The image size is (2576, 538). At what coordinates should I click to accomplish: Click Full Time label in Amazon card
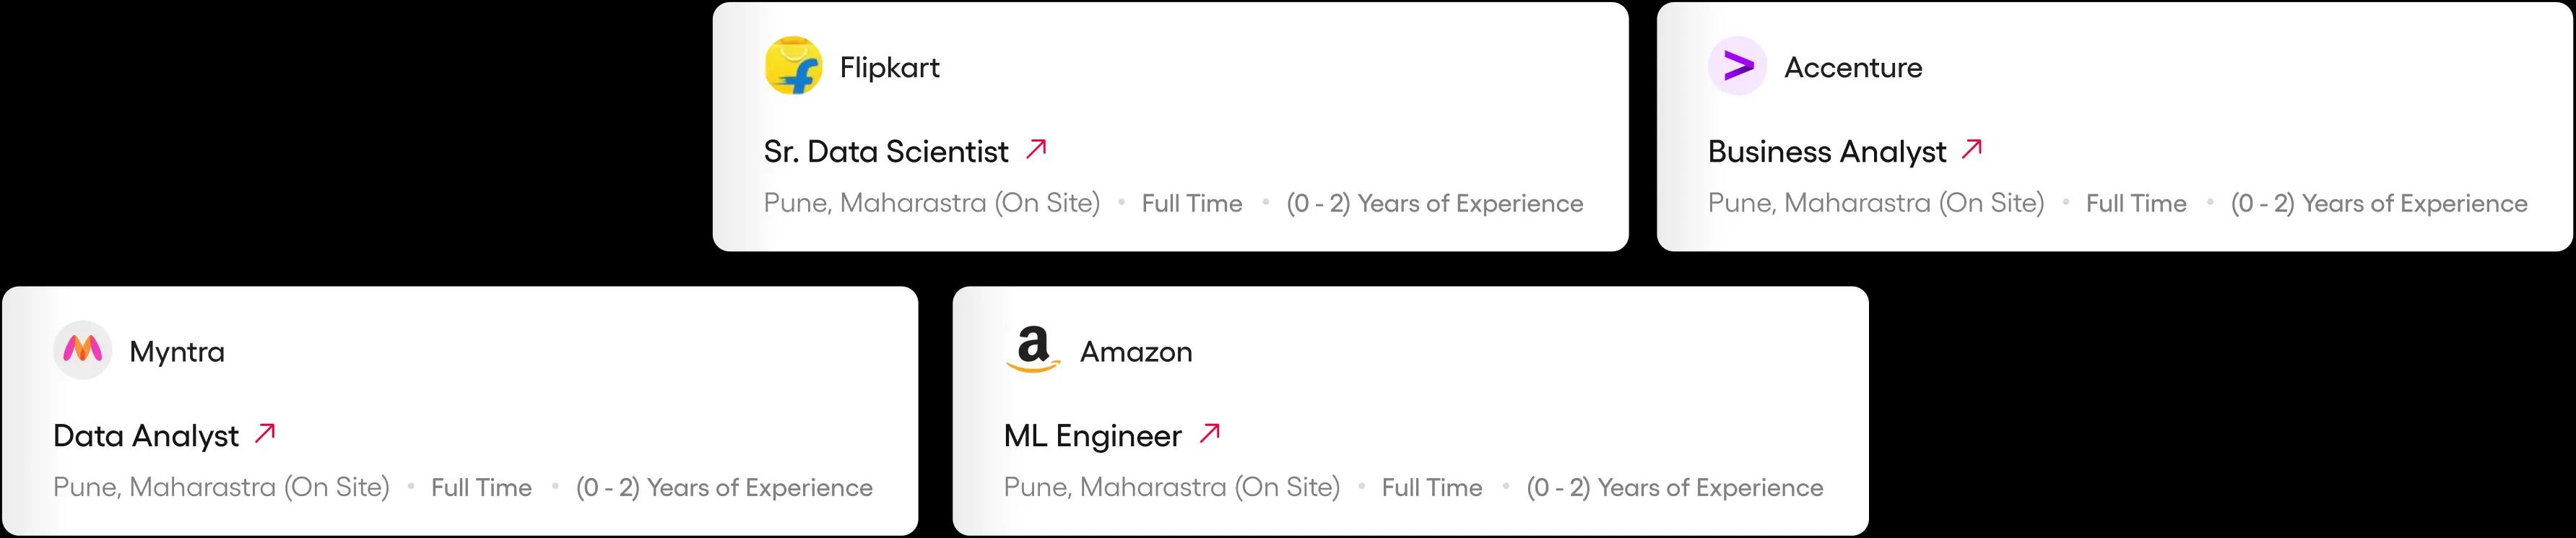pos(1431,487)
